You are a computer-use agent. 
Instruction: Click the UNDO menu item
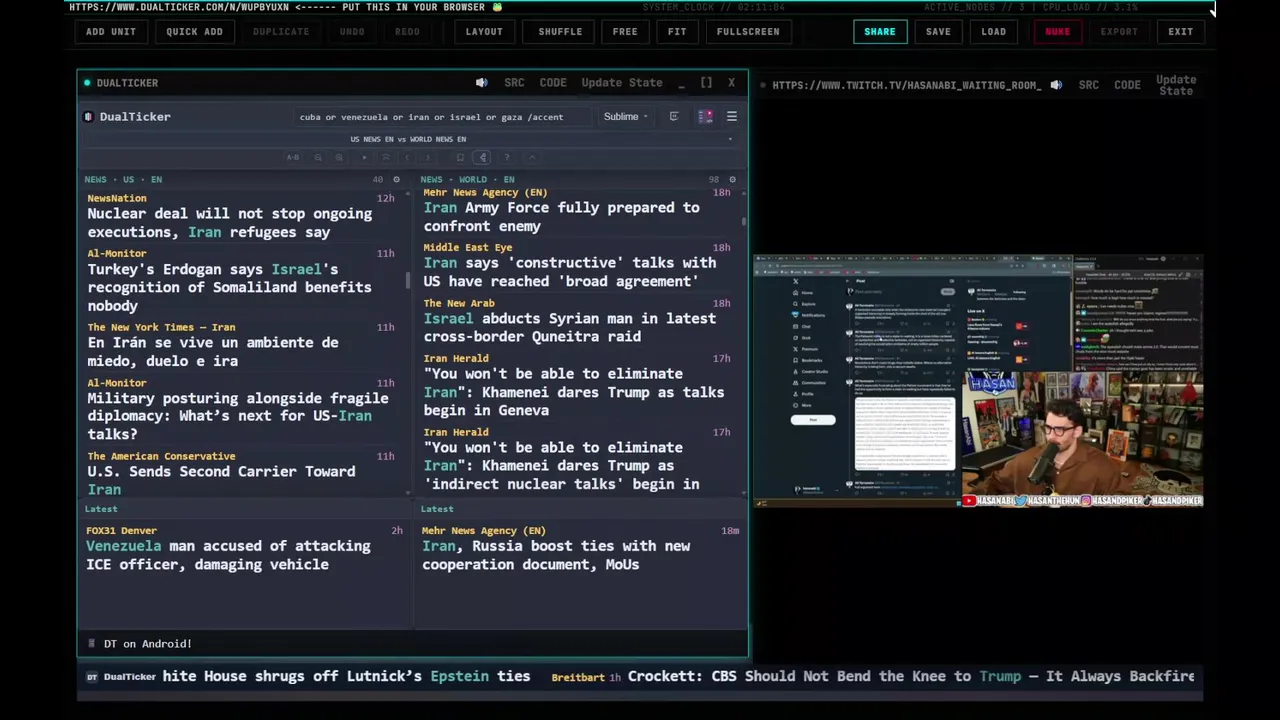352,31
